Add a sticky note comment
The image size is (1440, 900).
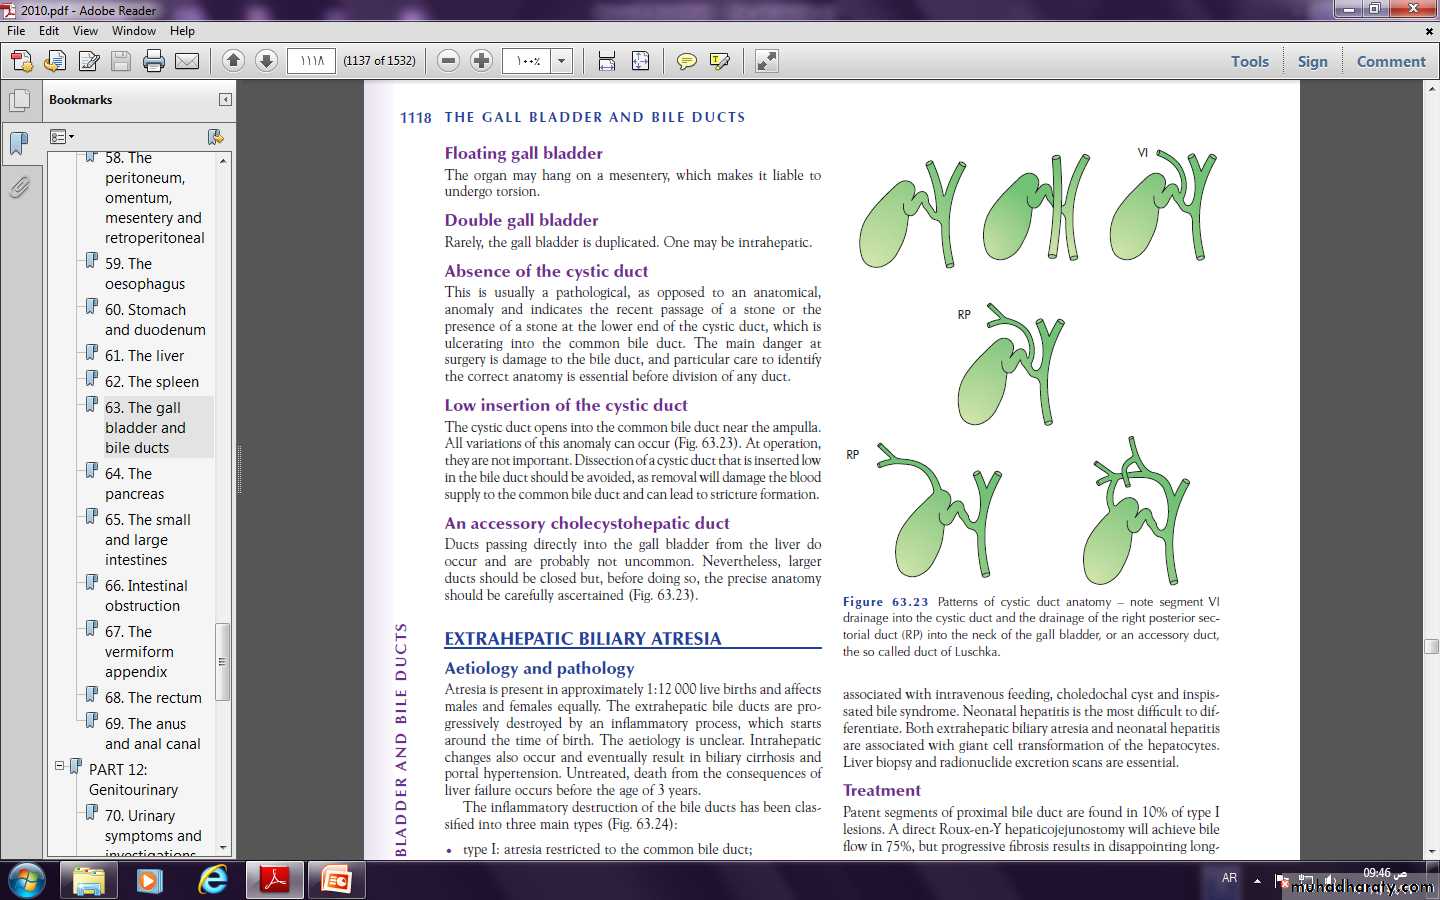[686, 61]
